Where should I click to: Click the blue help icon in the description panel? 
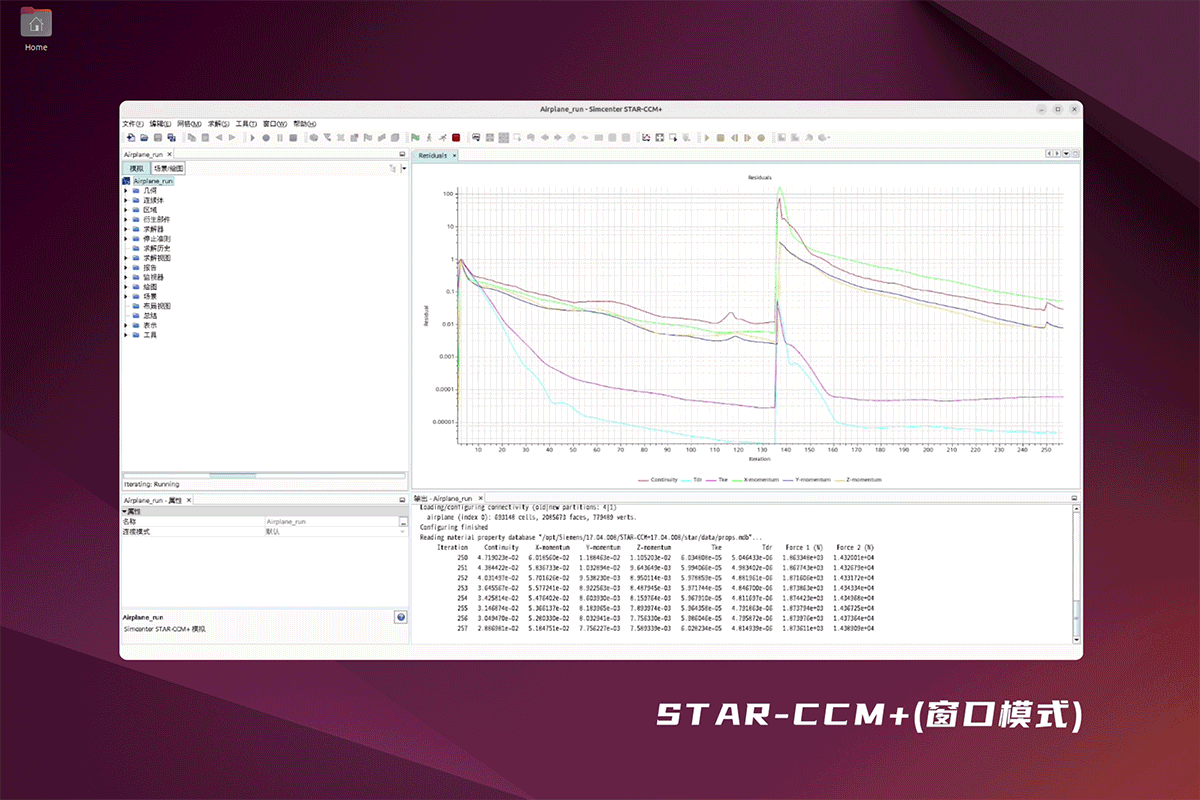(x=401, y=617)
